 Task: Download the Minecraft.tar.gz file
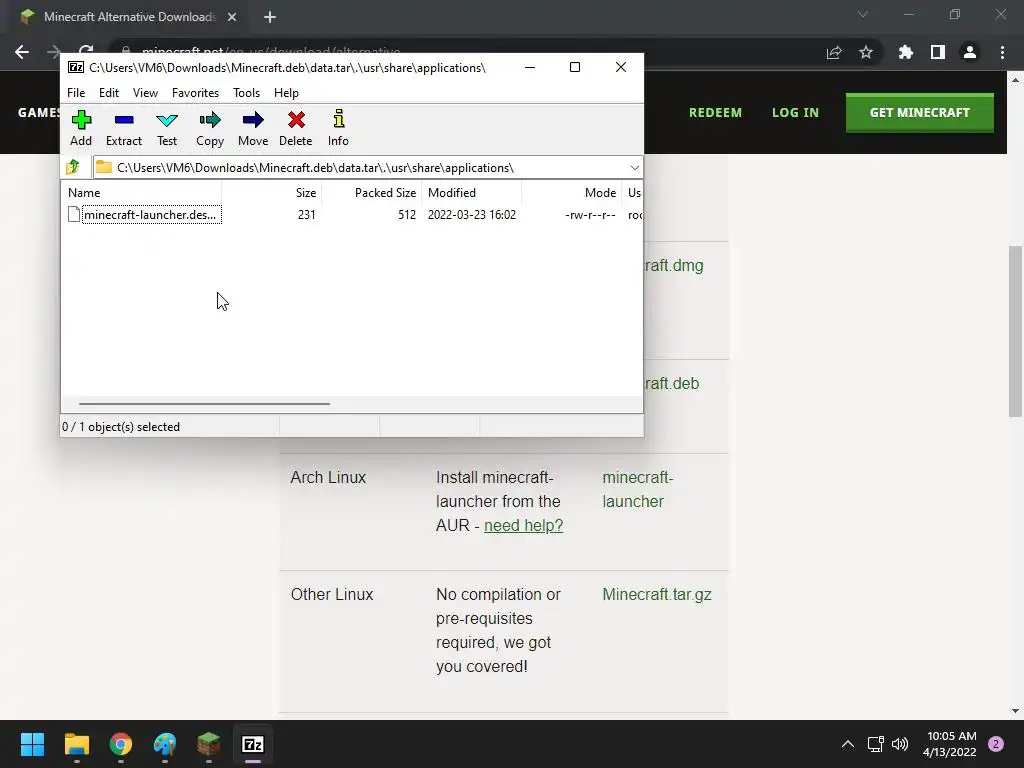pyautogui.click(x=657, y=594)
